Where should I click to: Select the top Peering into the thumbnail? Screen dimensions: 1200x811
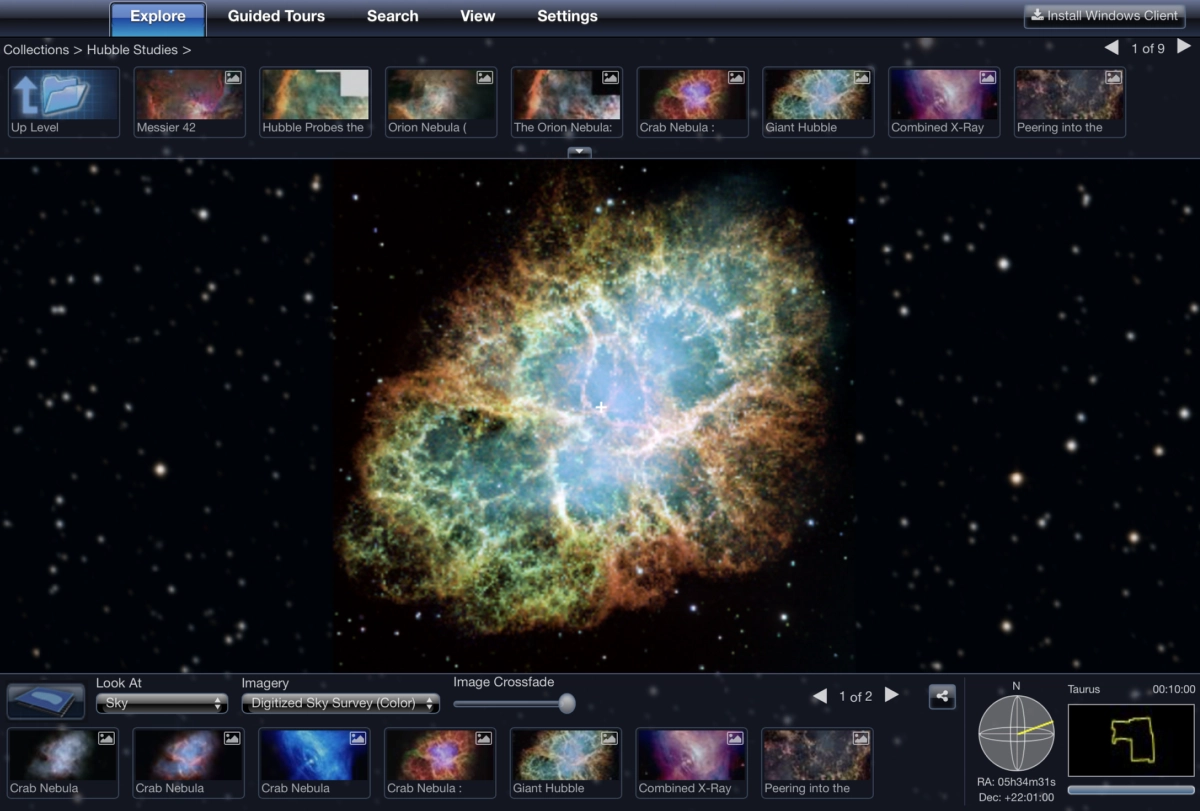1070,102
